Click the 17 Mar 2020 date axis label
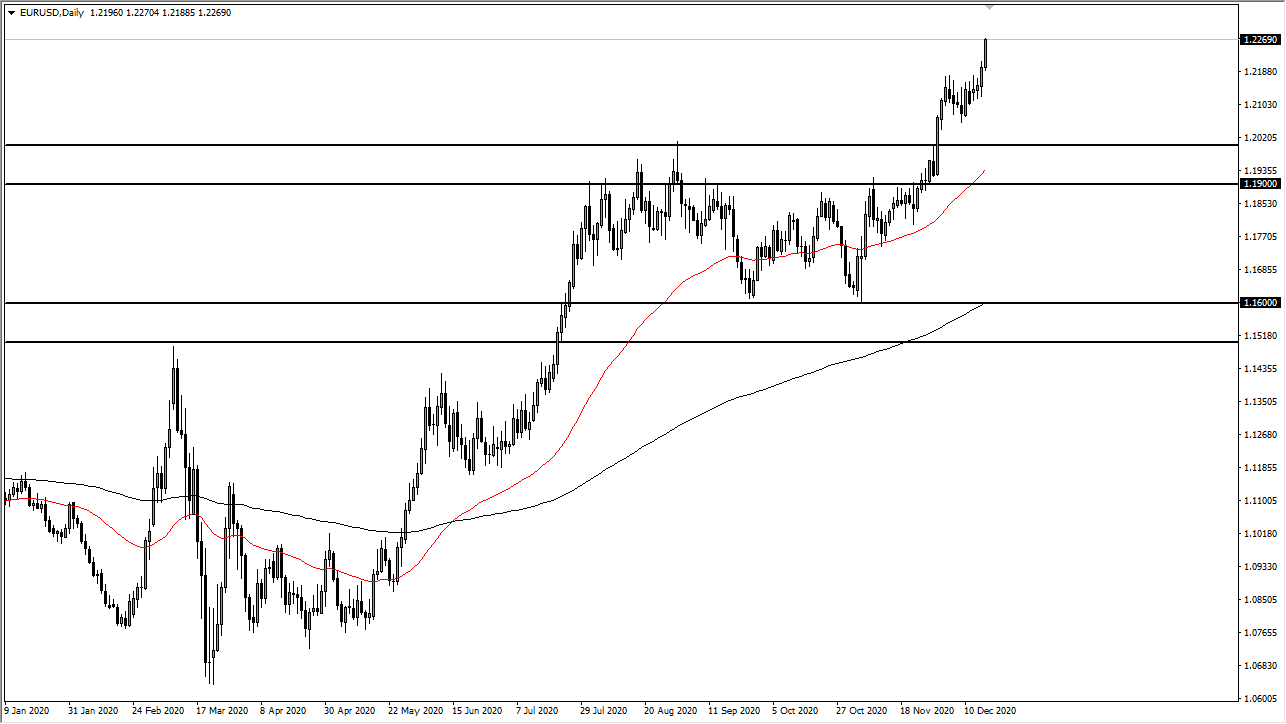This screenshot has height=724, width=1286. click(x=223, y=712)
